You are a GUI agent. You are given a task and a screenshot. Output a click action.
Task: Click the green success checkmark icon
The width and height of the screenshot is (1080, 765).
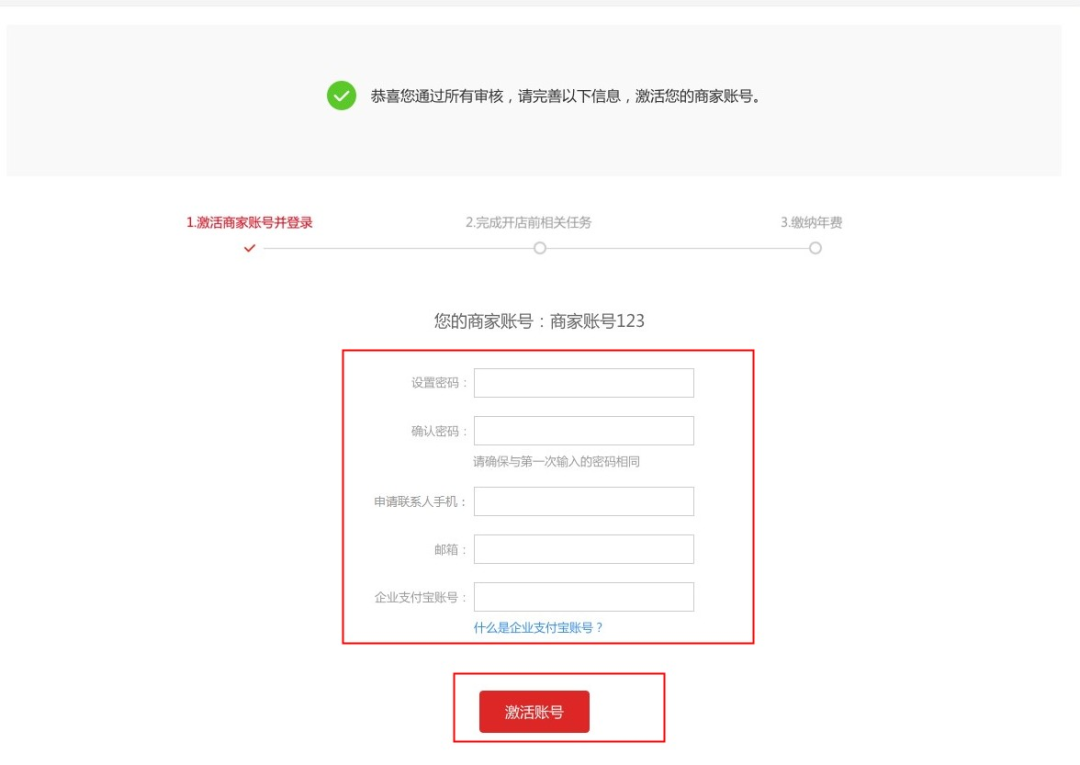(x=341, y=96)
